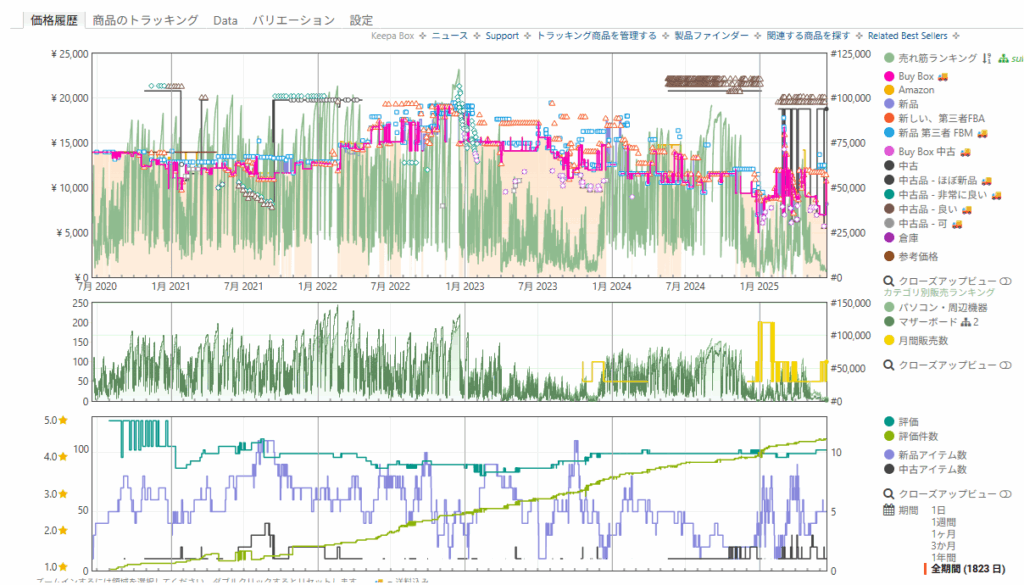Open the ニュース link

449,36
